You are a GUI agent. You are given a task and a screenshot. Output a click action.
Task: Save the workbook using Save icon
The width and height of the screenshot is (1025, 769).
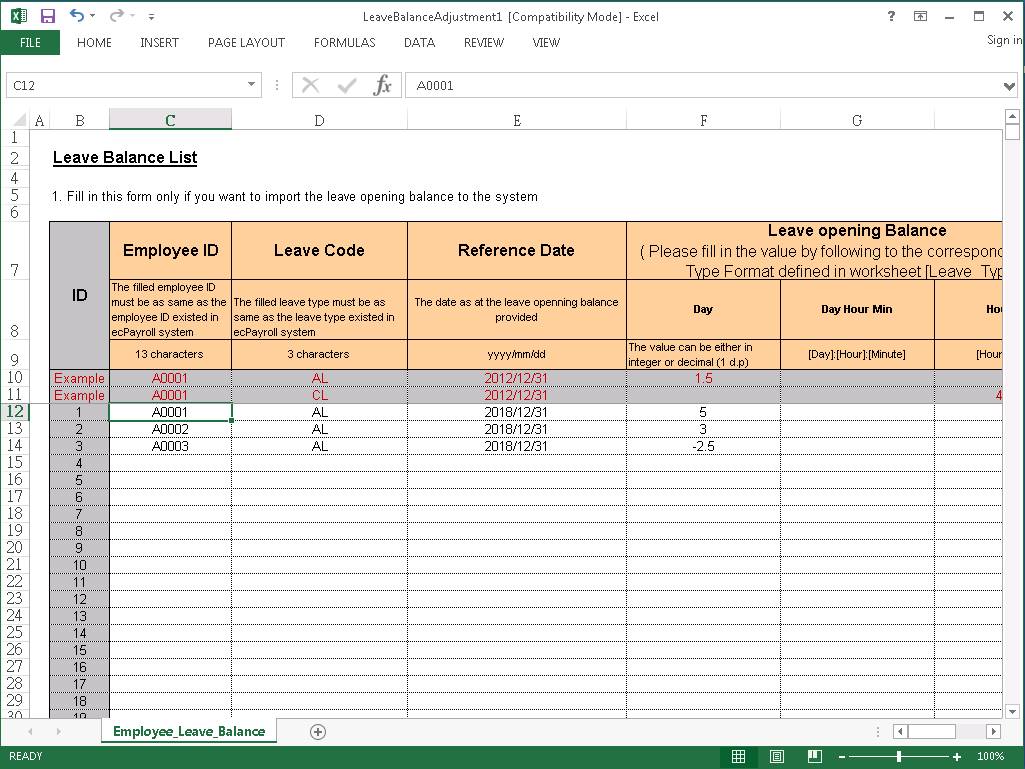coord(48,16)
